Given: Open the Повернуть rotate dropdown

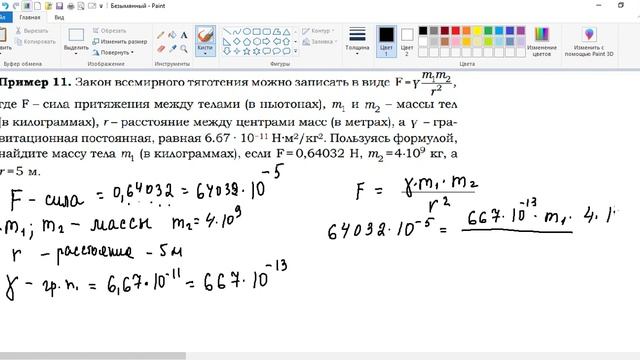Looking at the screenshot, I should pyautogui.click(x=113, y=53).
